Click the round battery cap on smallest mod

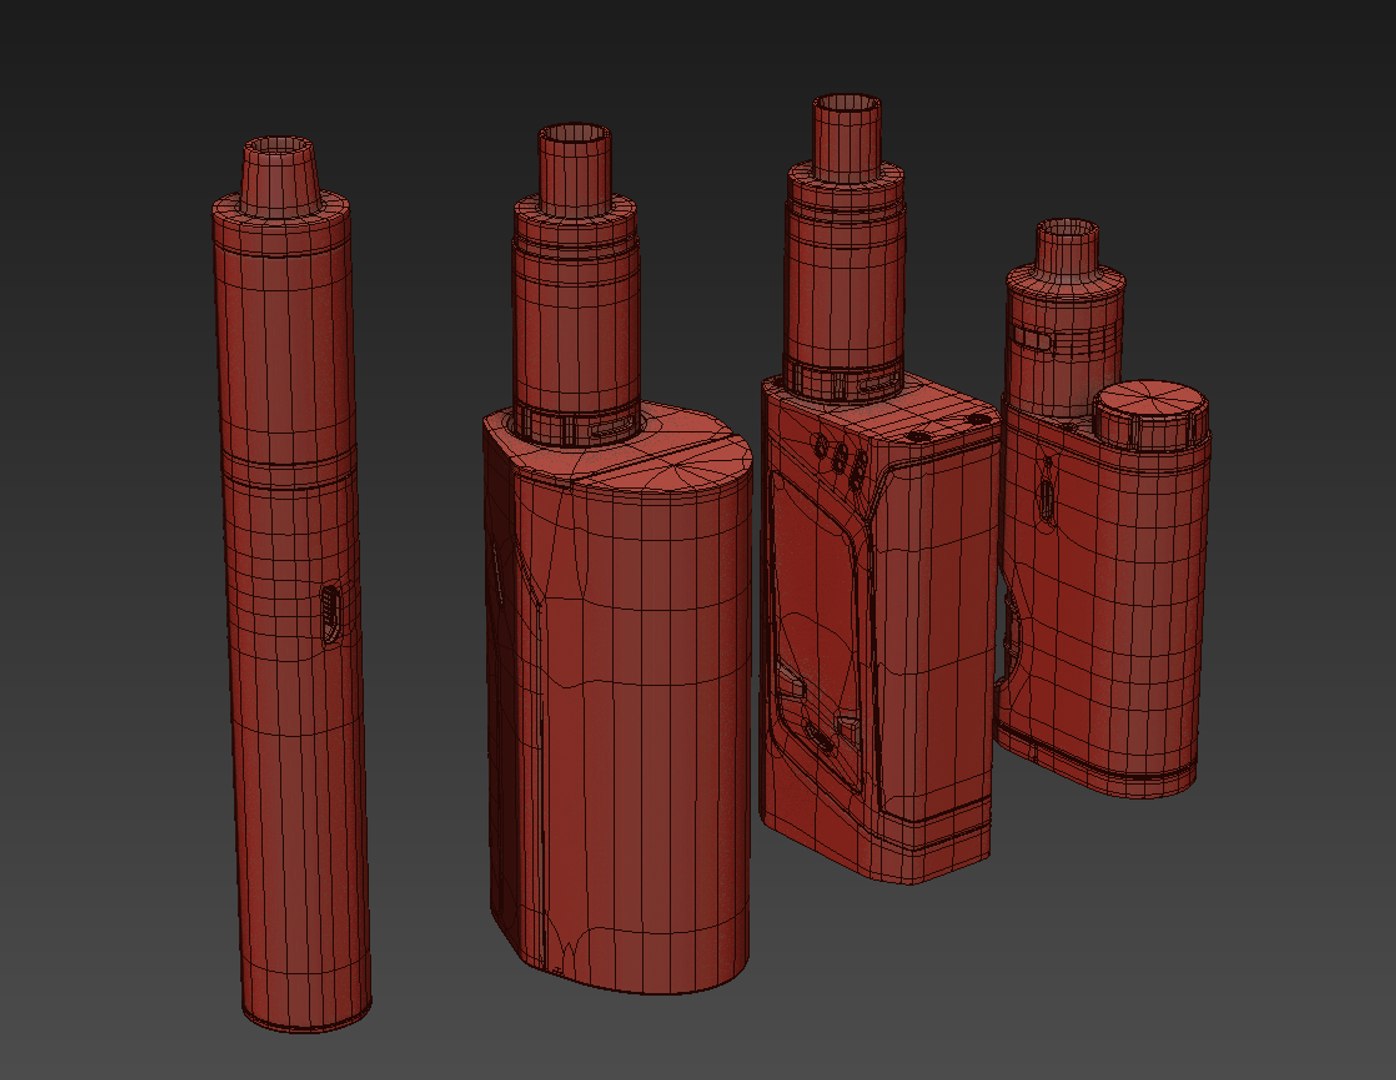click(x=1150, y=413)
